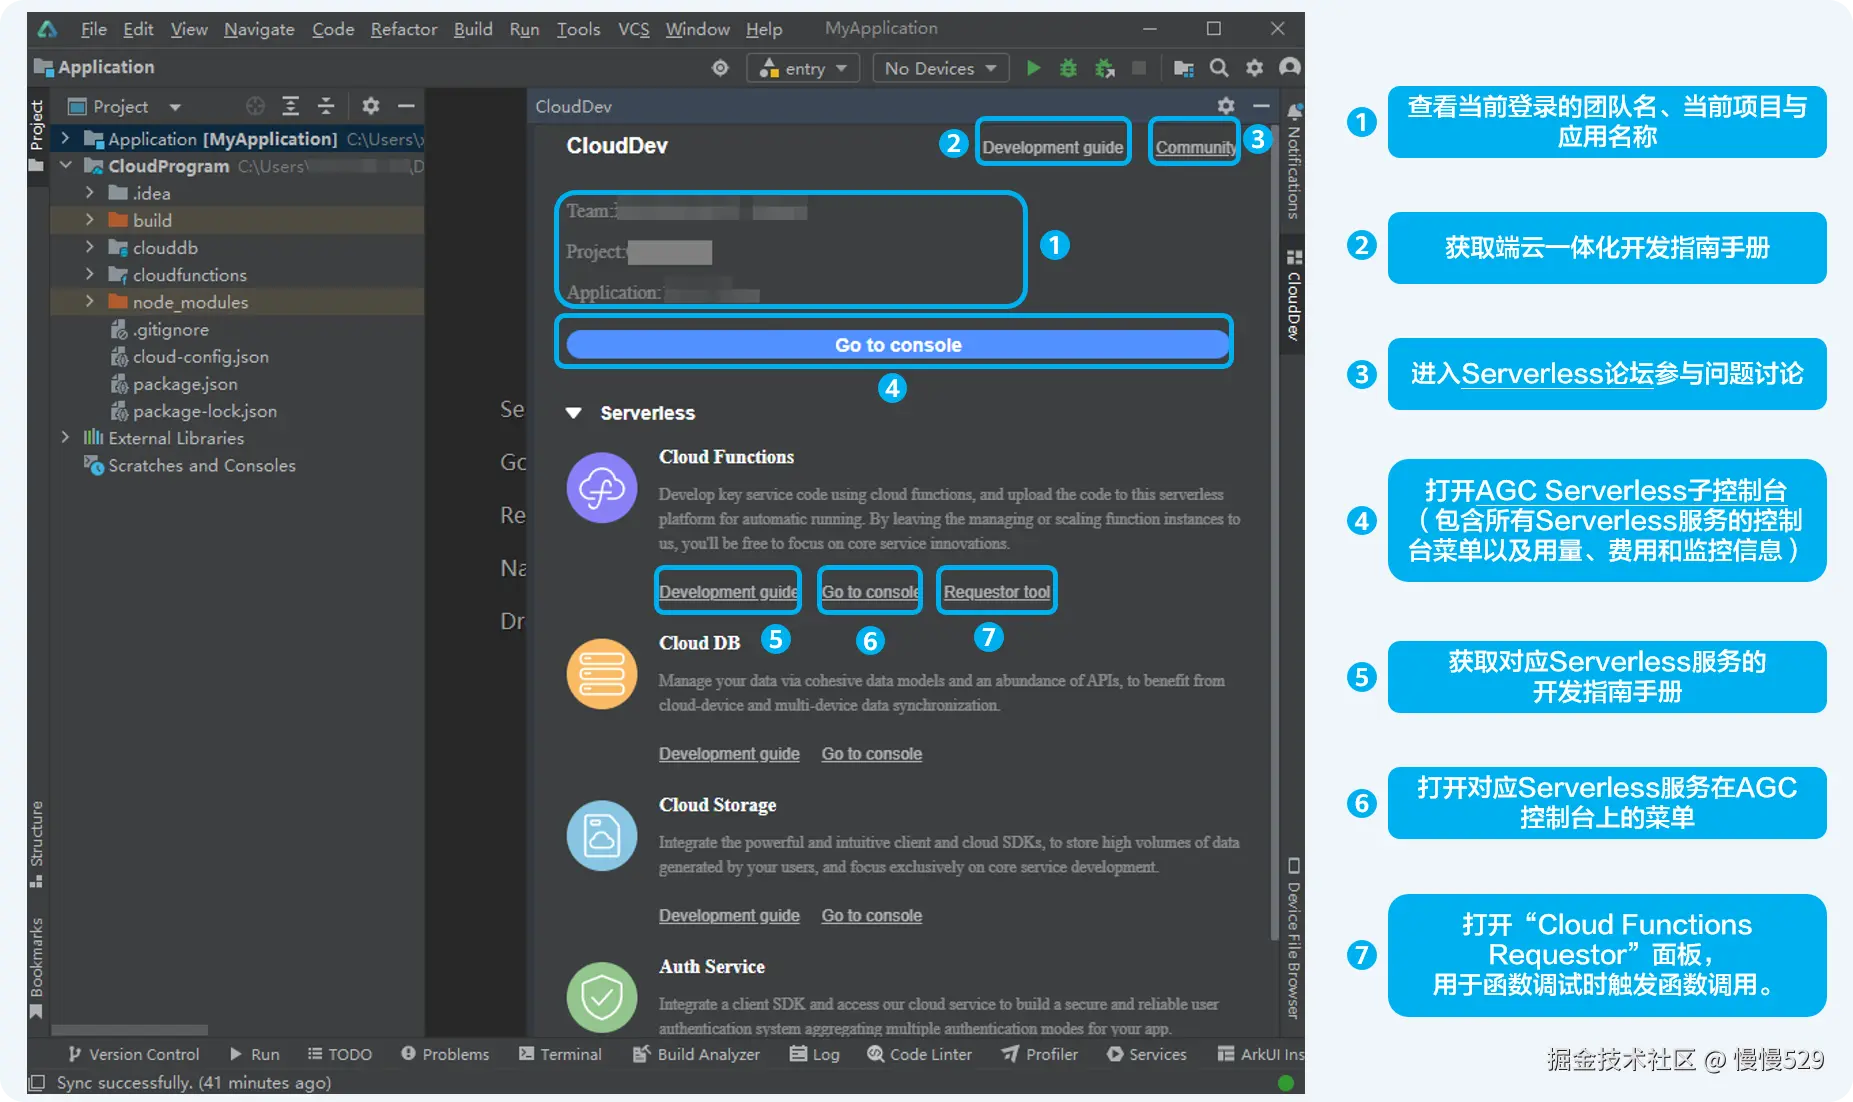Open CloudDev panel settings gear
Image resolution: width=1853 pixels, height=1102 pixels.
(x=1226, y=105)
